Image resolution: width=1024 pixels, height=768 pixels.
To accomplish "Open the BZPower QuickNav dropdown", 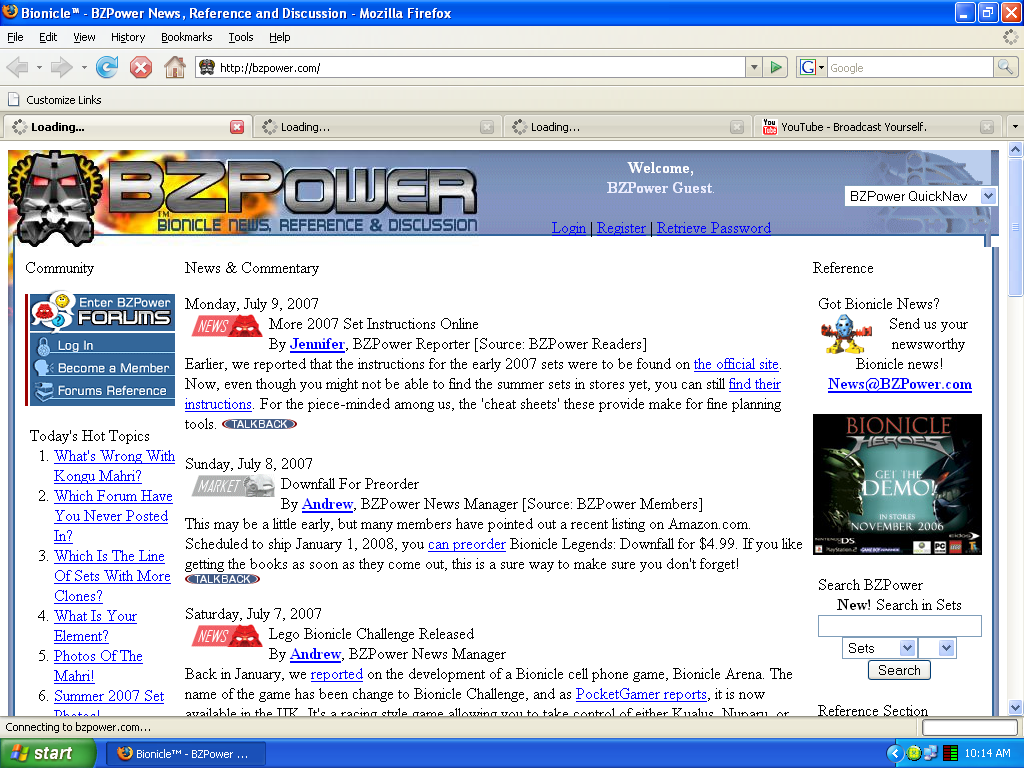I will pos(920,196).
